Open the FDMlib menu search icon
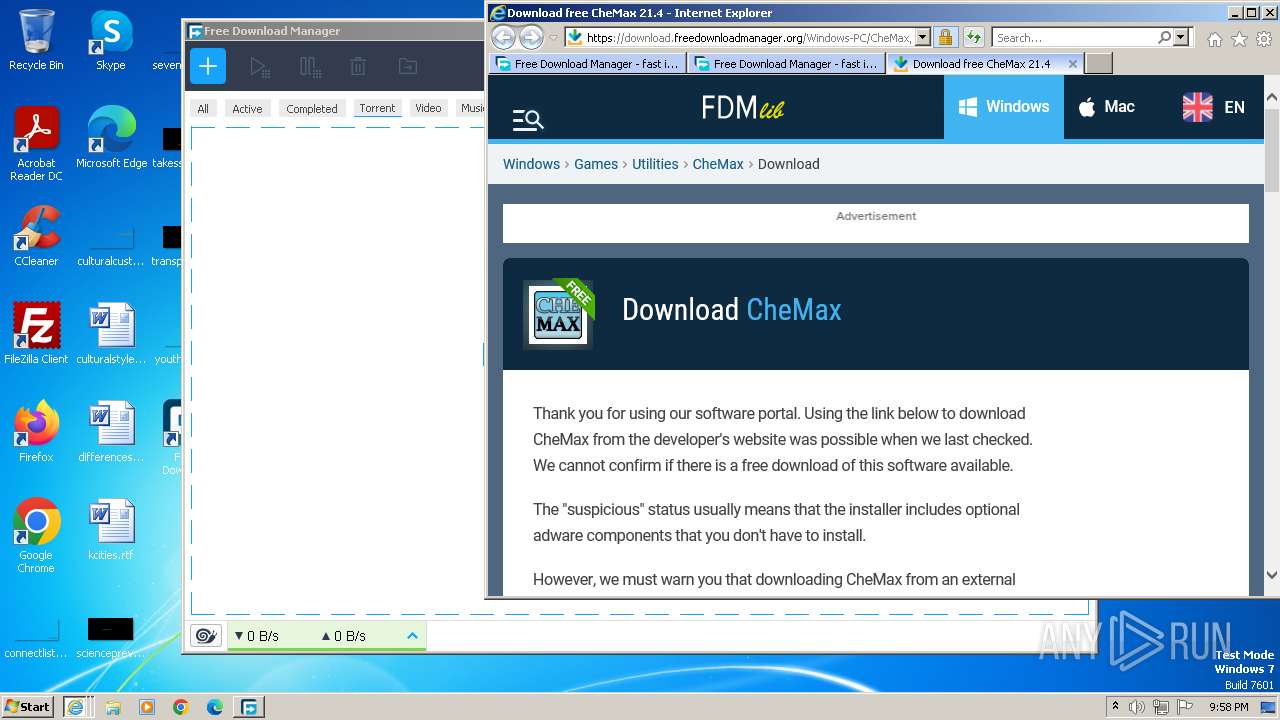Screen dimensions: 1280x720 click(x=528, y=120)
